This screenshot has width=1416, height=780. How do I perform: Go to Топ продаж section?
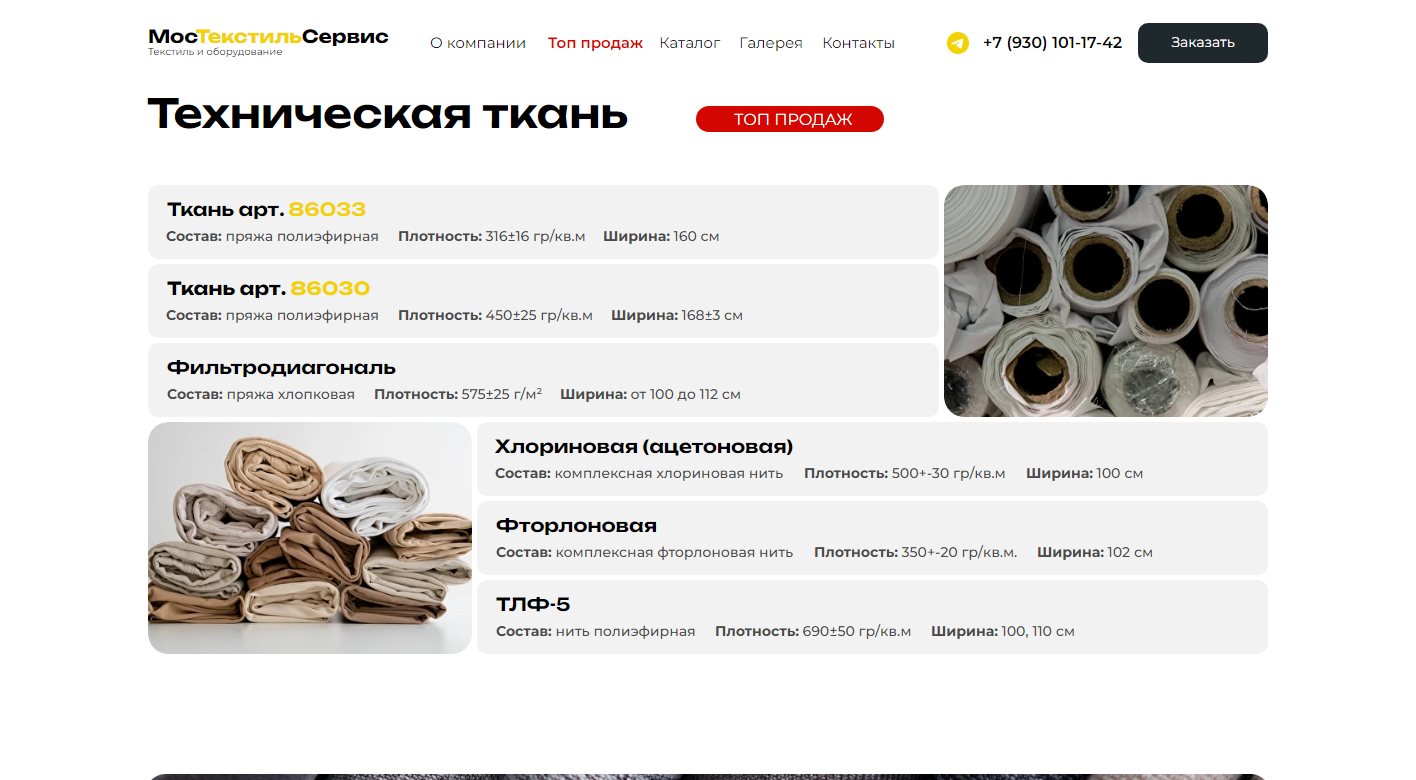[595, 43]
